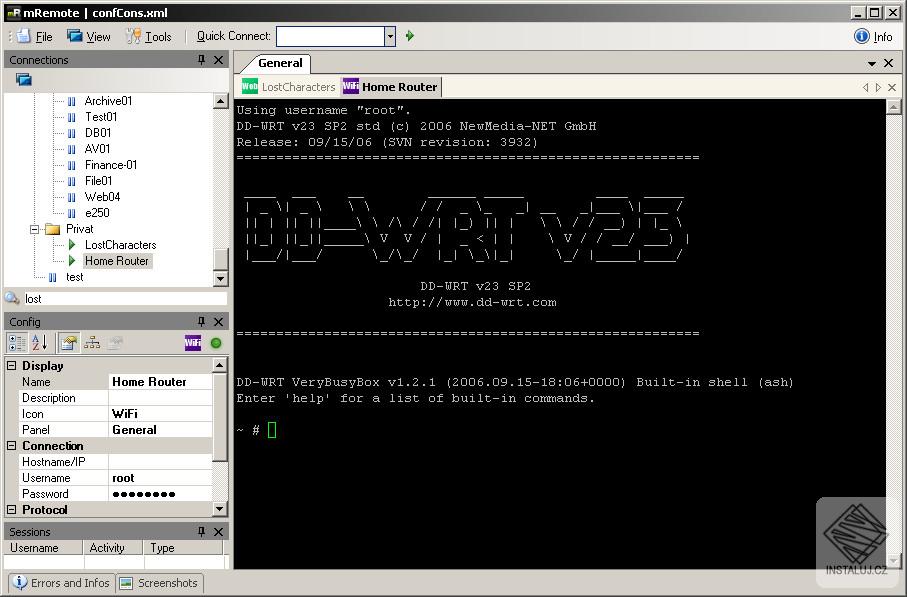Click the empty Description value field

(x=160, y=398)
